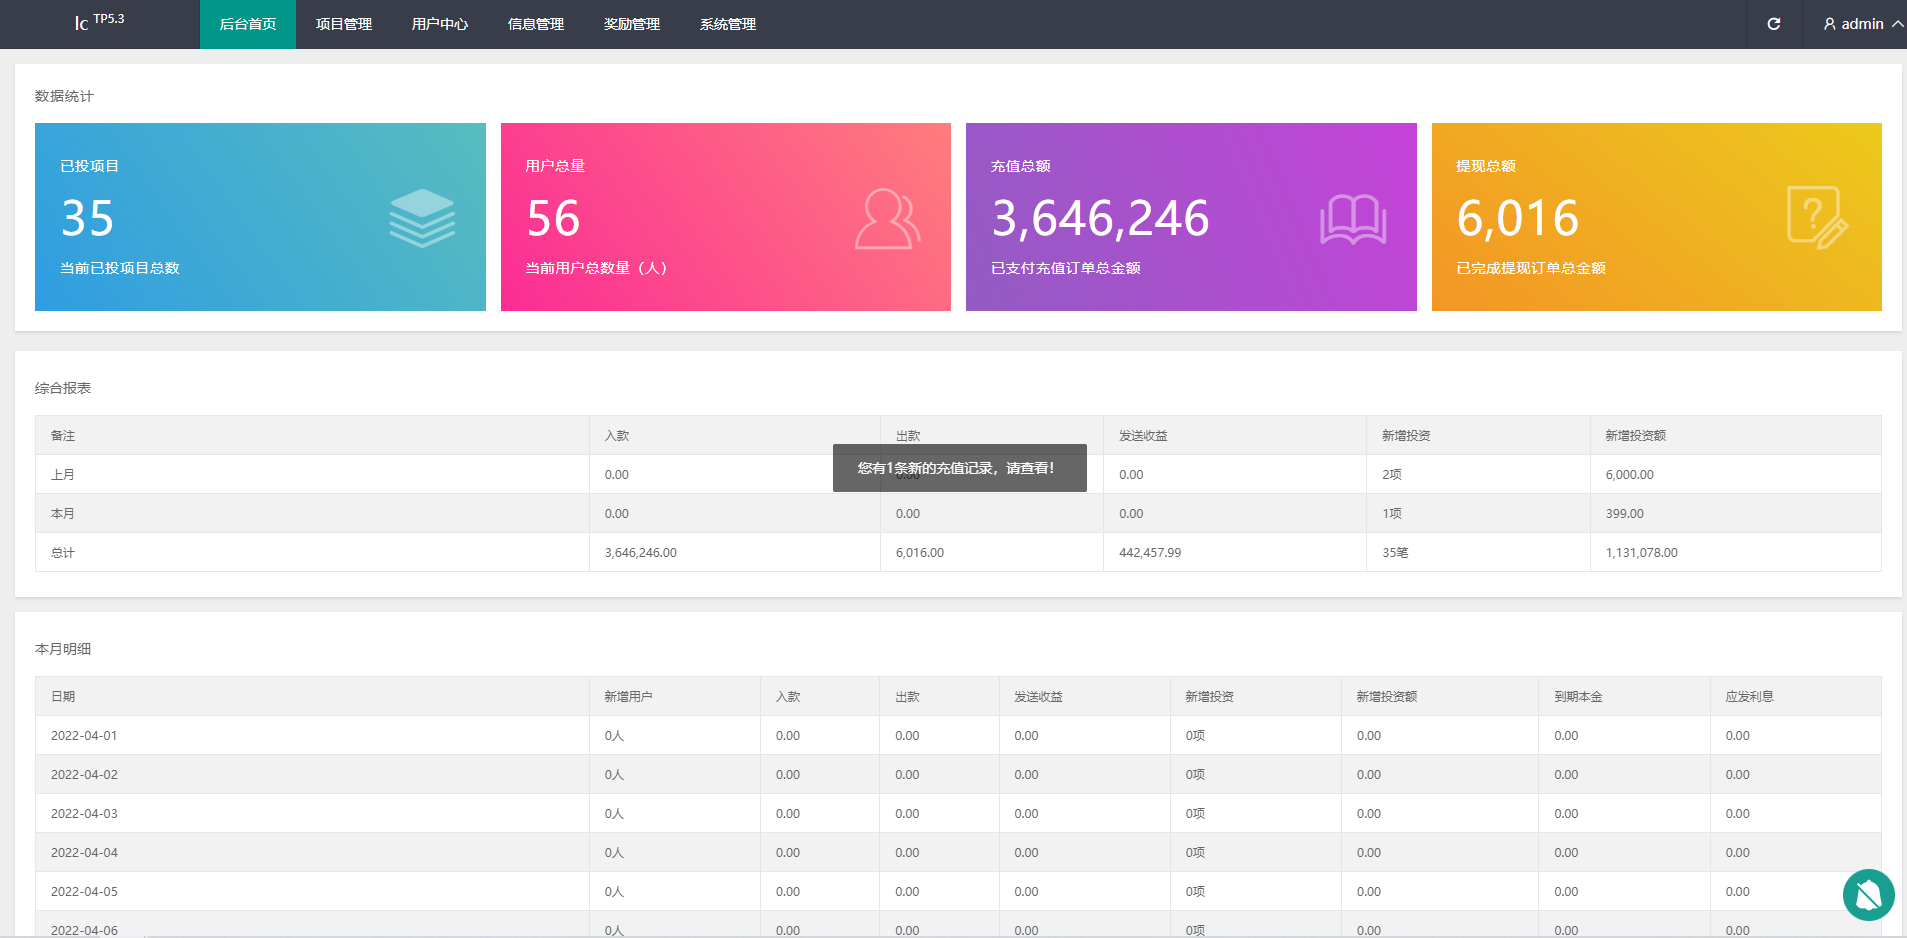Click the layers icon on 已投项目 card

422,218
